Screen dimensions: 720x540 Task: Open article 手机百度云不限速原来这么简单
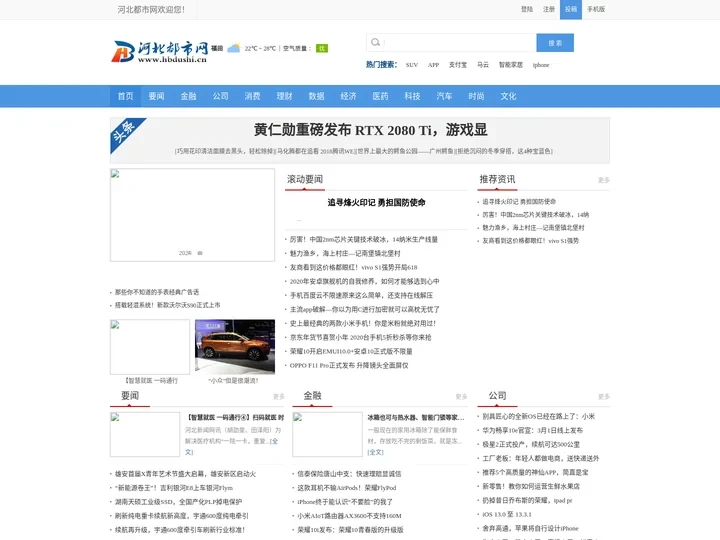point(361,295)
